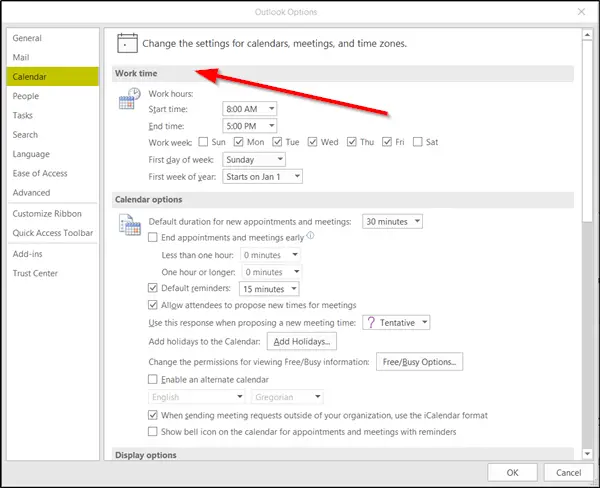Open the Add-ins category
Image resolution: width=600 pixels, height=488 pixels.
click(x=52, y=254)
